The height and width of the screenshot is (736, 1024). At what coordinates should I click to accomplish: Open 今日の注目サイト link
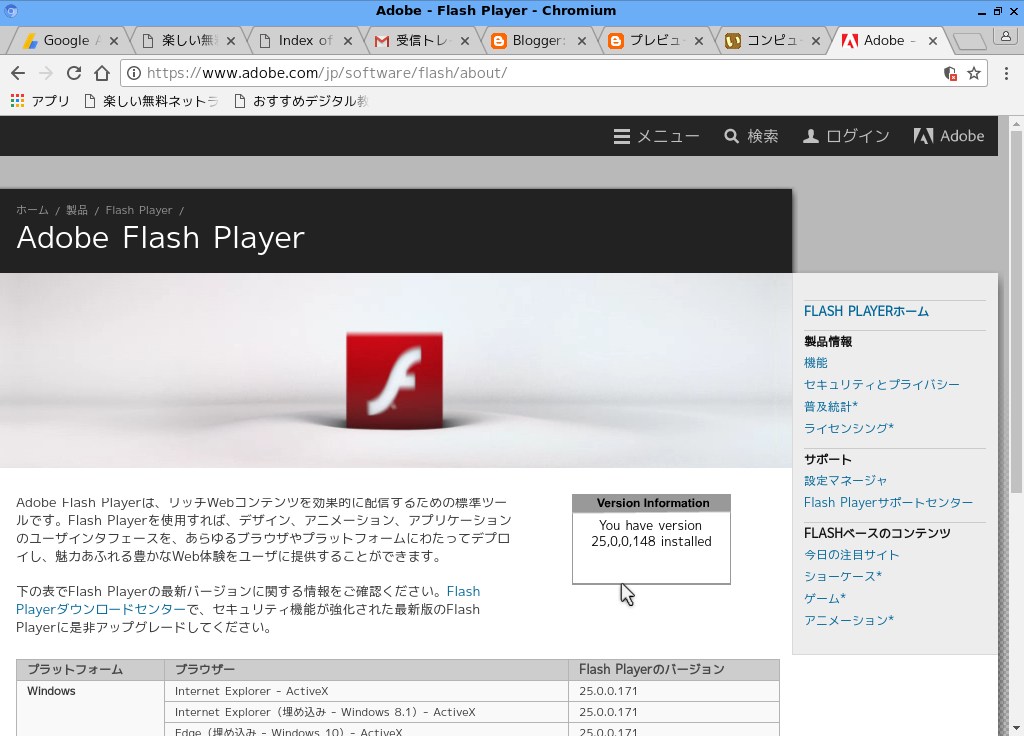coord(852,554)
